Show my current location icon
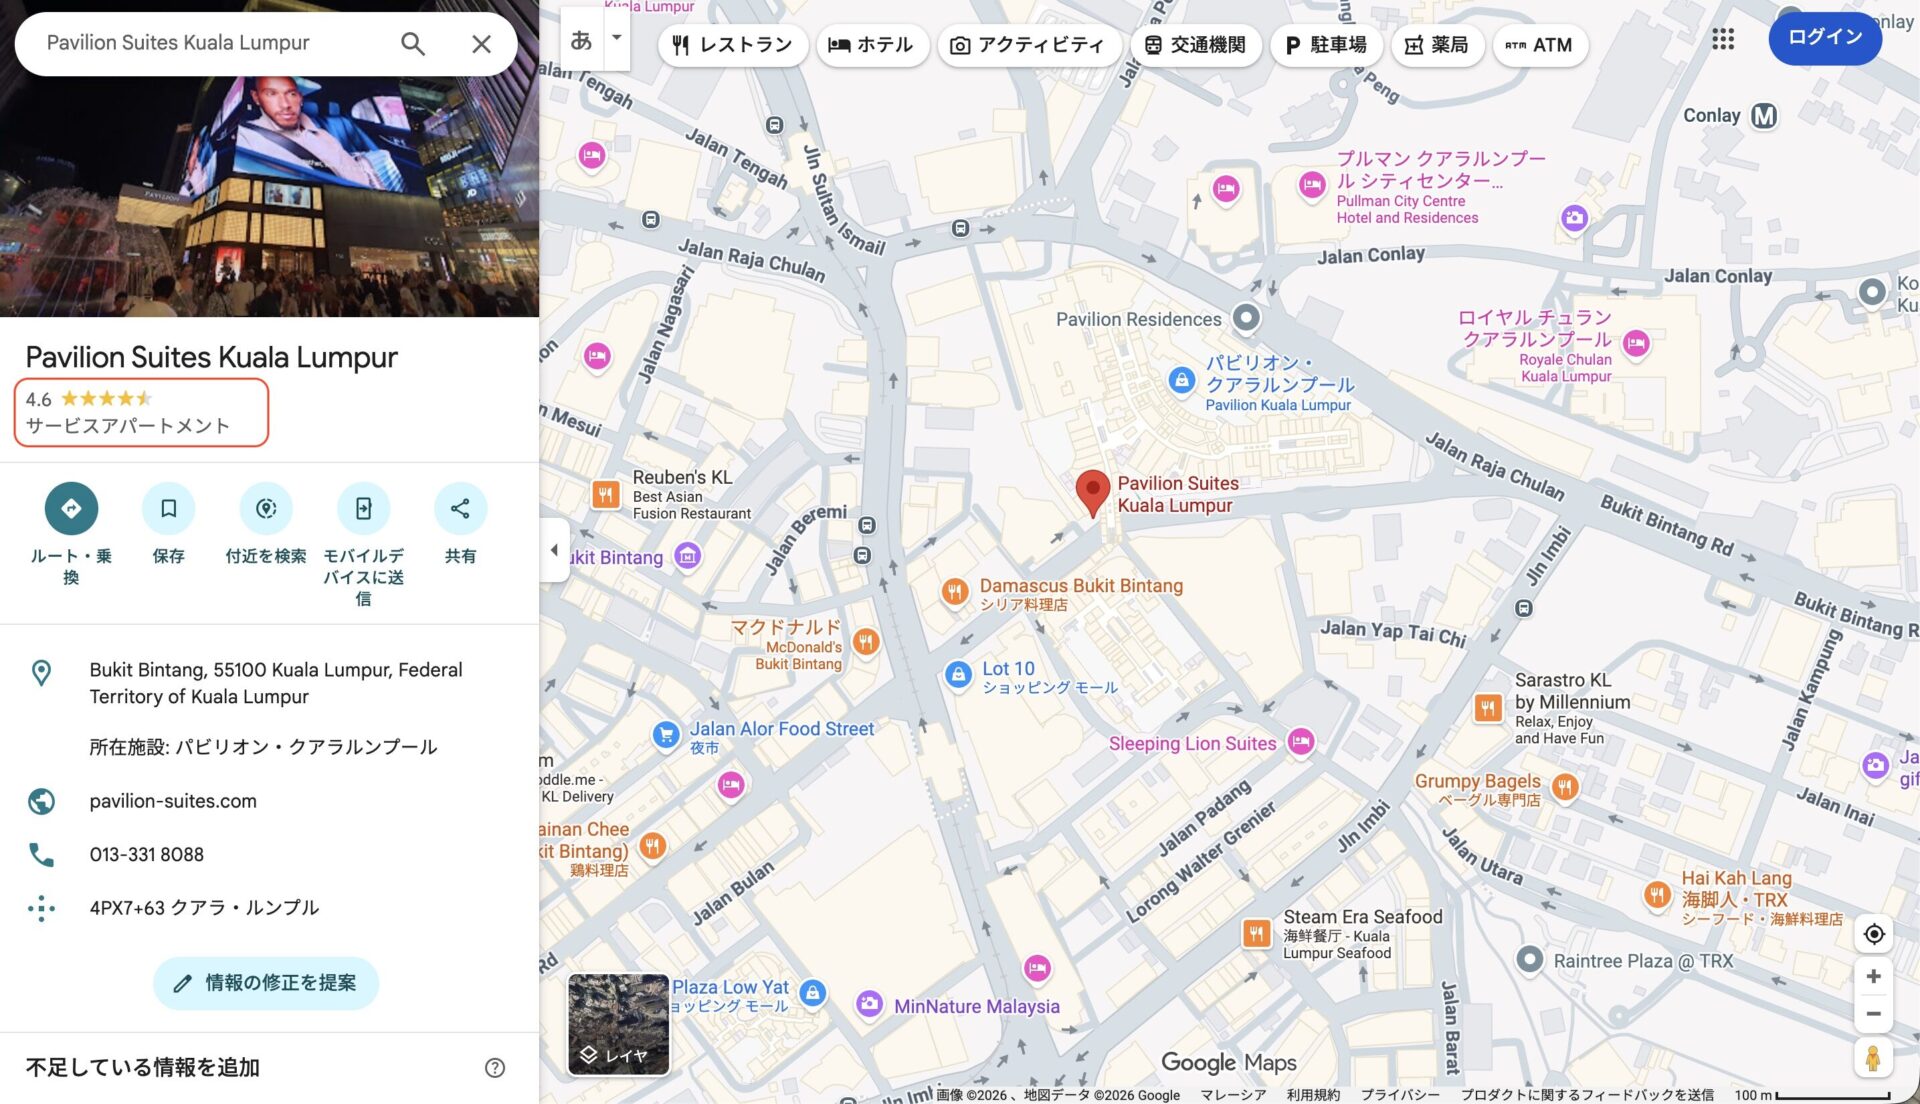 click(x=1873, y=933)
